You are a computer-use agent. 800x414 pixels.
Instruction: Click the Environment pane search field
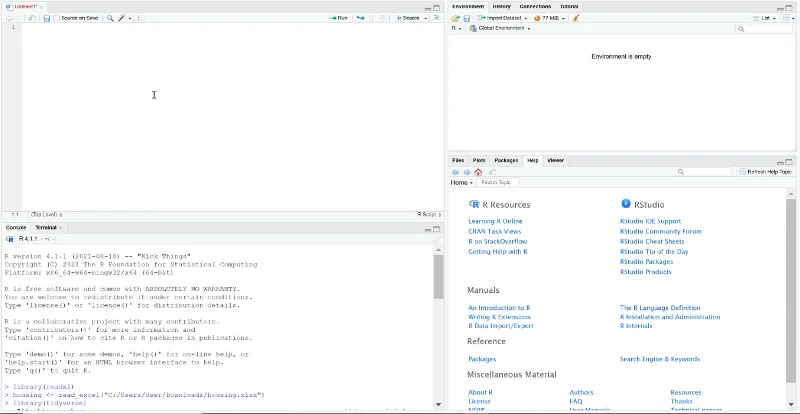[x=764, y=29]
